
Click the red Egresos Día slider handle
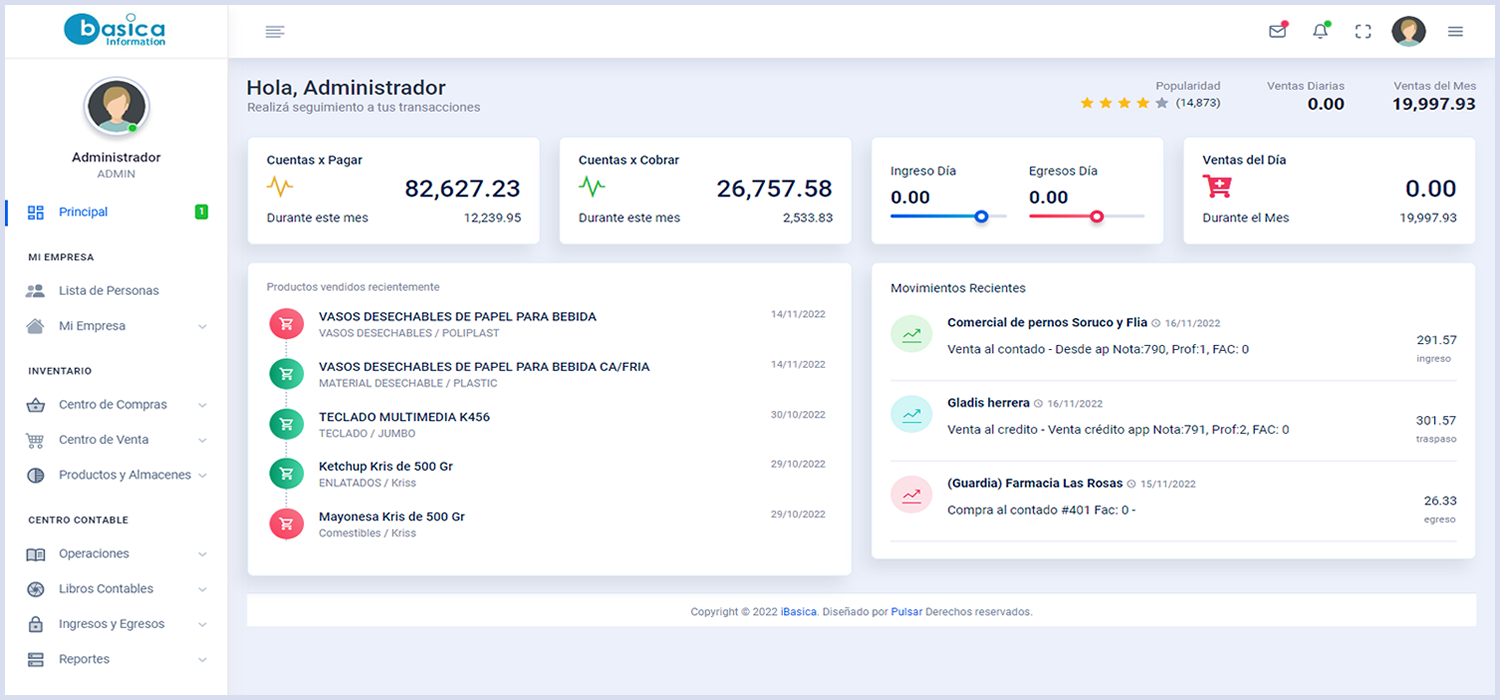click(1097, 216)
